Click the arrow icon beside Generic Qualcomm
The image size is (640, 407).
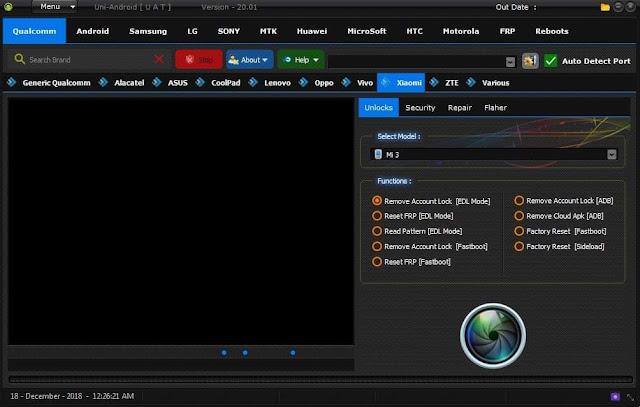pyautogui.click(x=12, y=82)
